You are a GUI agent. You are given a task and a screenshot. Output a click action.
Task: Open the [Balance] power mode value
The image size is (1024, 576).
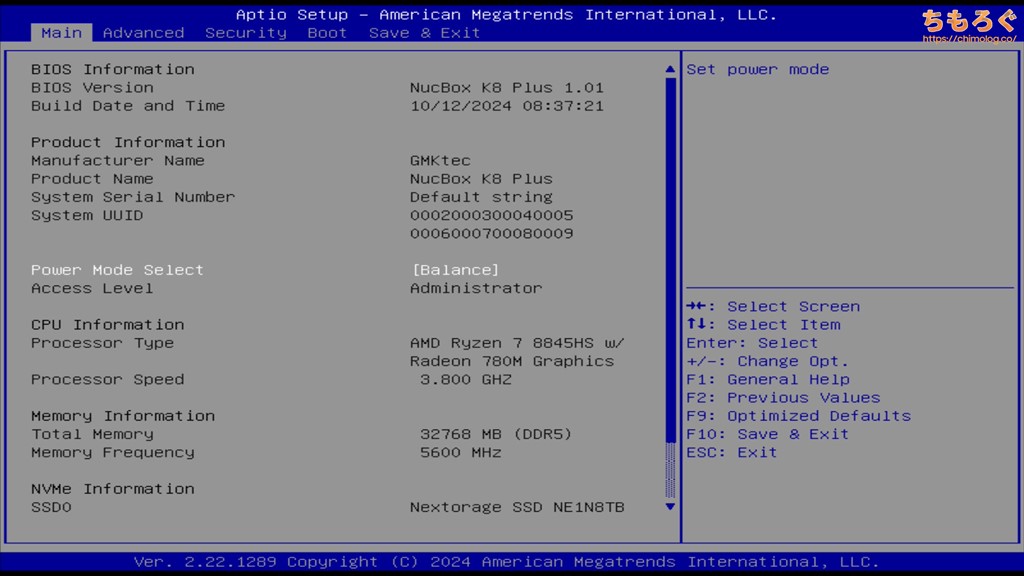[x=455, y=270]
